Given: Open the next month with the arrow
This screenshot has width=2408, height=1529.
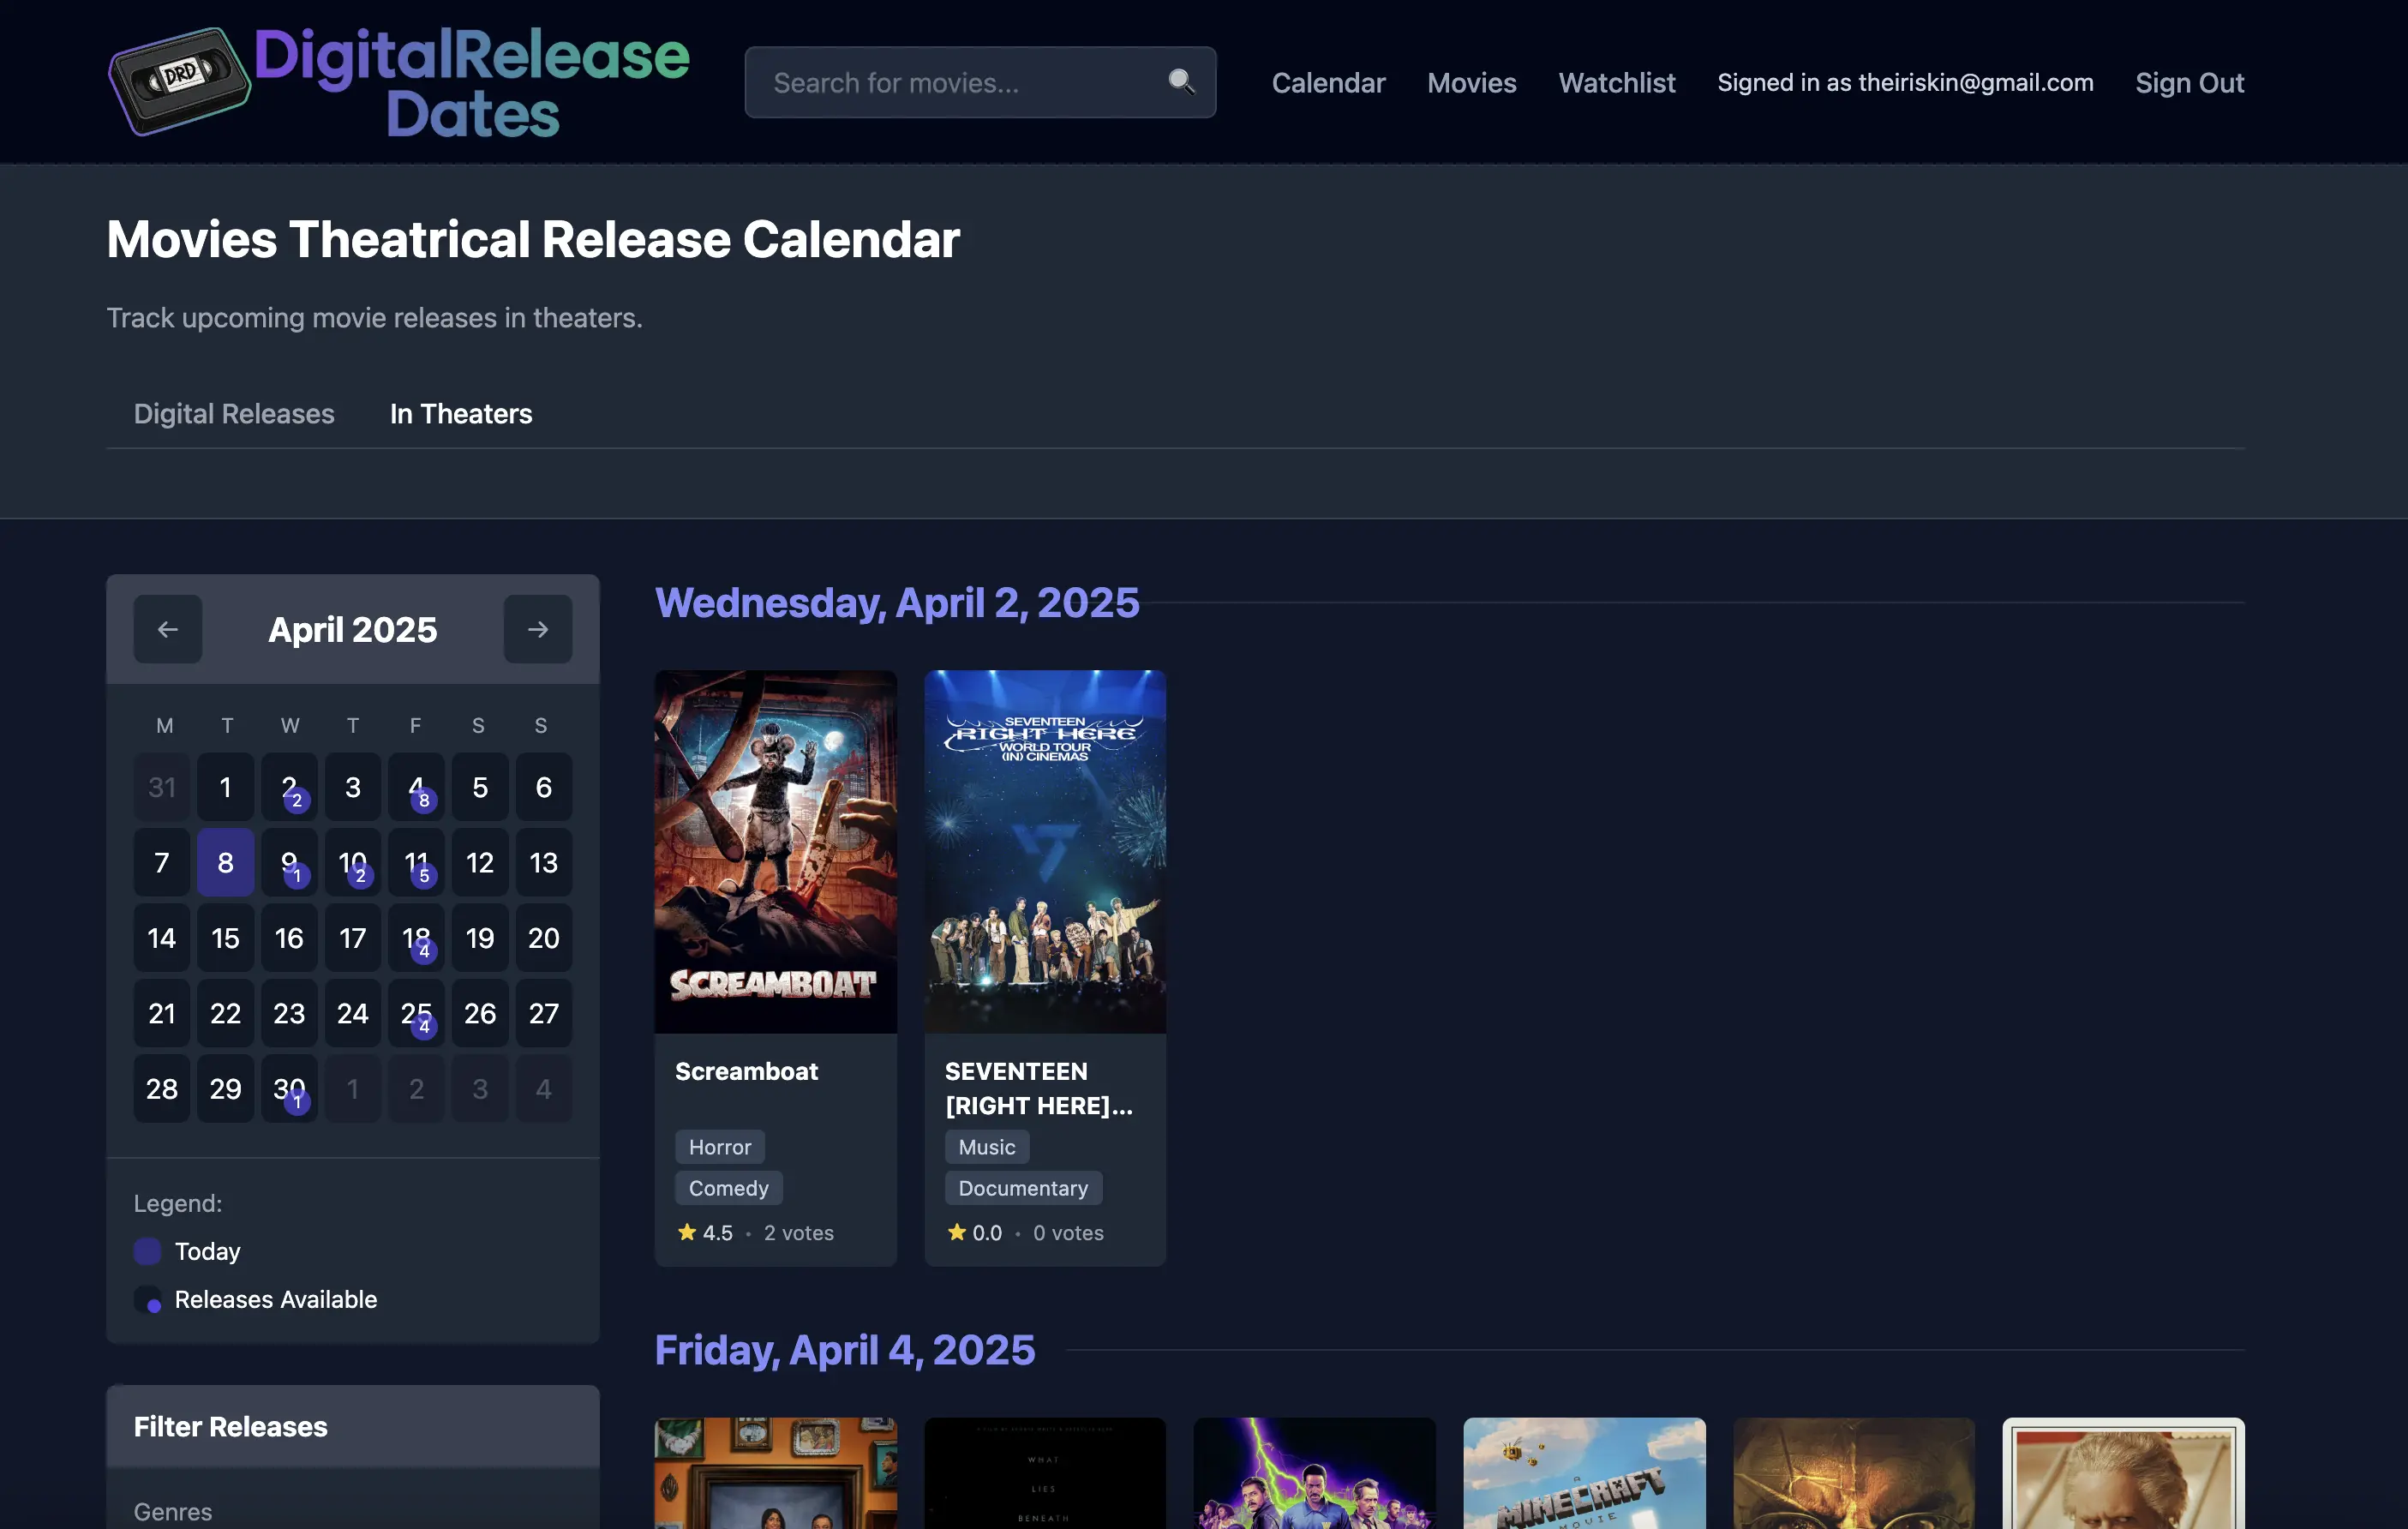Looking at the screenshot, I should [538, 629].
